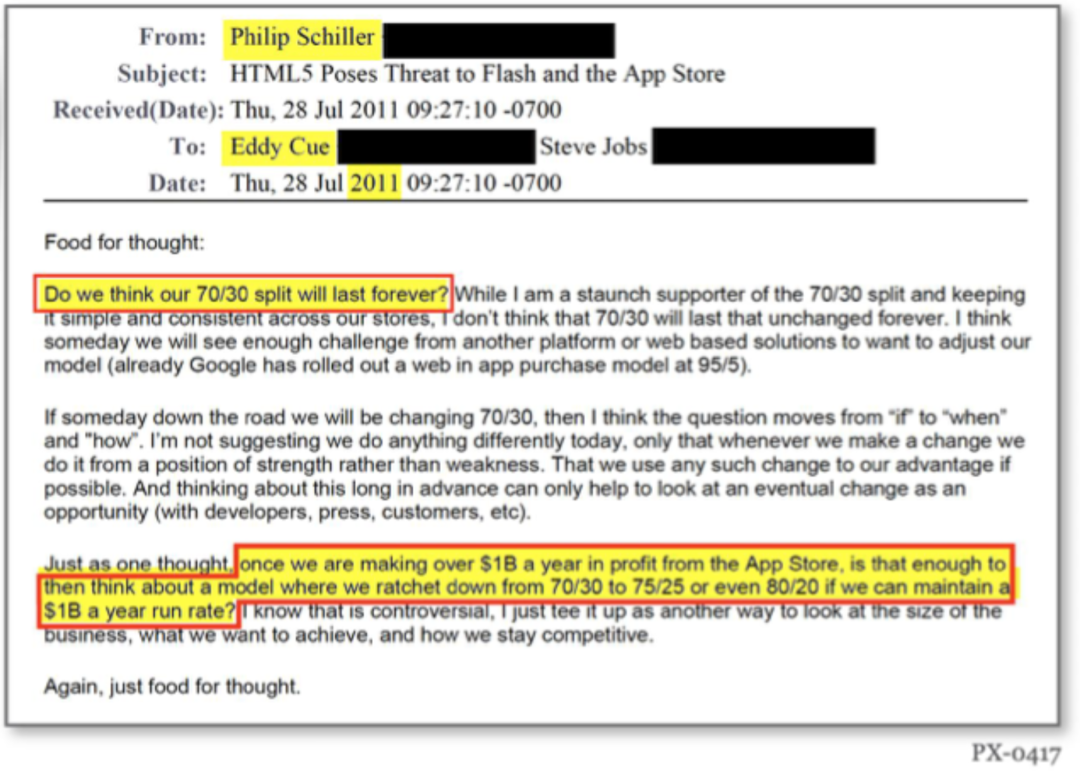This screenshot has height=774, width=1080.
Task: Click the phrase "Just as one thought,"
Action: click(x=138, y=564)
